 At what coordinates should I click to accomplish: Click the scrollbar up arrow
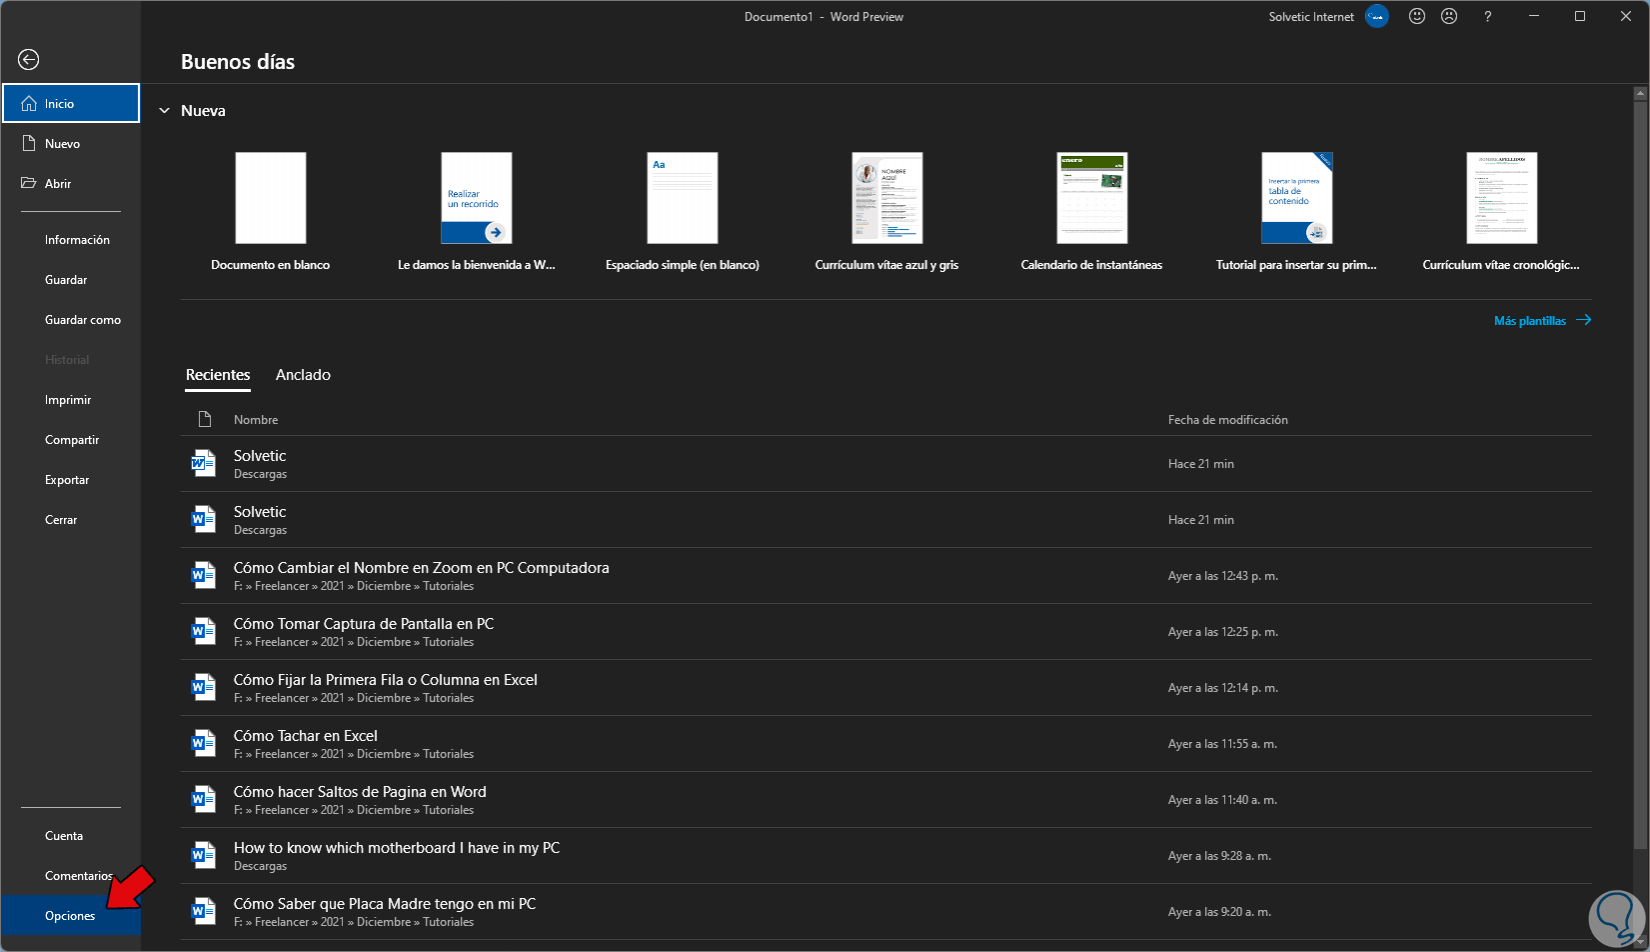(1640, 93)
